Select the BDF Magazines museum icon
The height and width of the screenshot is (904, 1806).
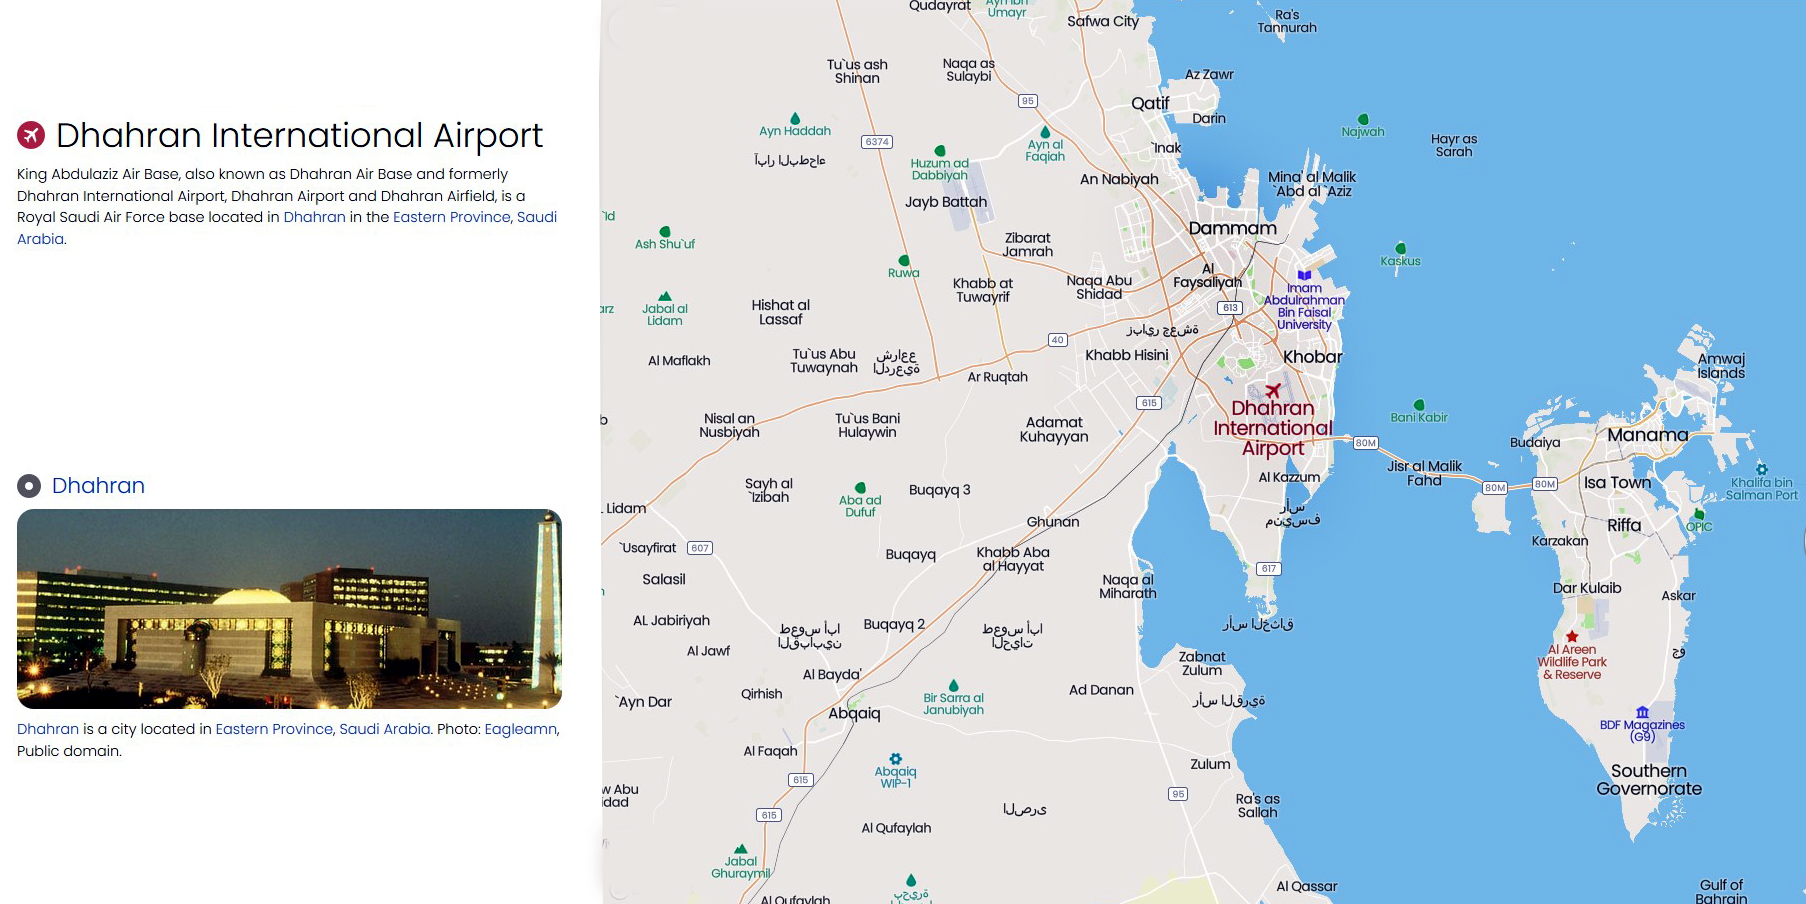tap(1642, 712)
